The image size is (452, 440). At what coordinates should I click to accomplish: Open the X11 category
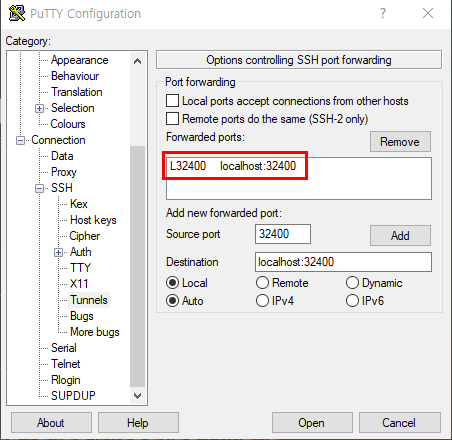click(x=79, y=284)
